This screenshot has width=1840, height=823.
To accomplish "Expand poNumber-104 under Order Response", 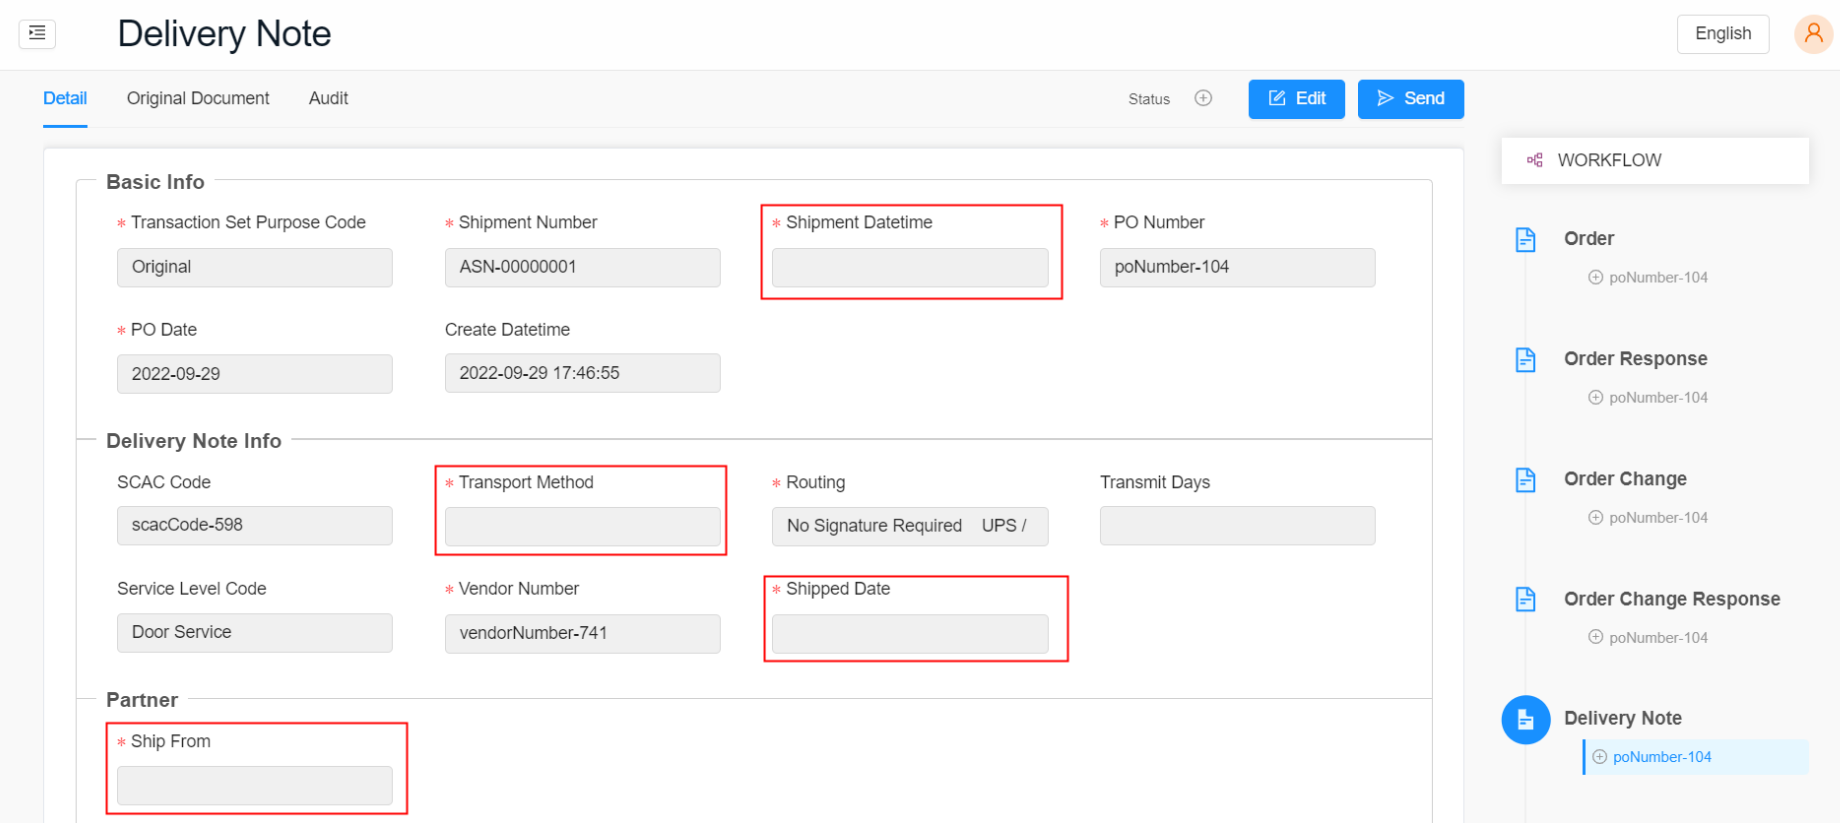I will click(1596, 398).
